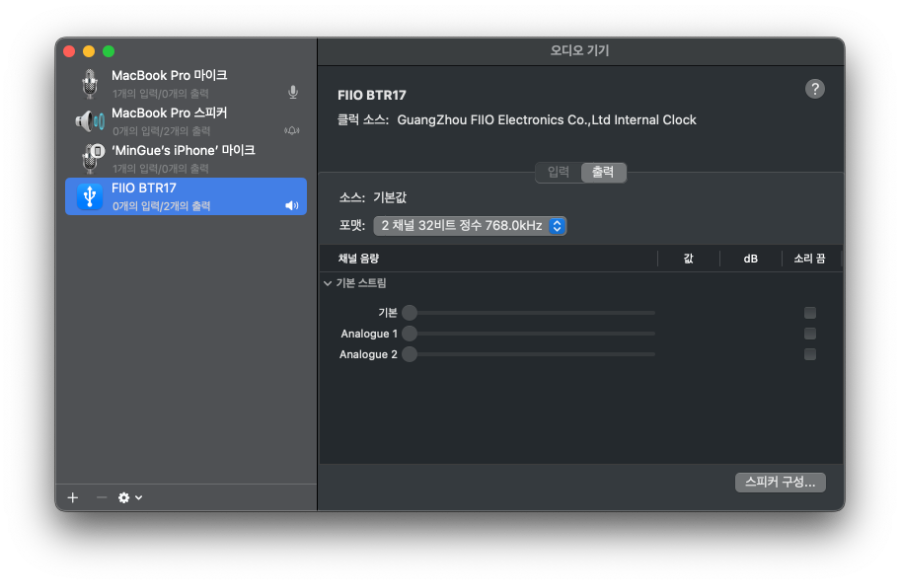Click the 오디오 기기 window title
This screenshot has width=900, height=584.
tap(580, 51)
